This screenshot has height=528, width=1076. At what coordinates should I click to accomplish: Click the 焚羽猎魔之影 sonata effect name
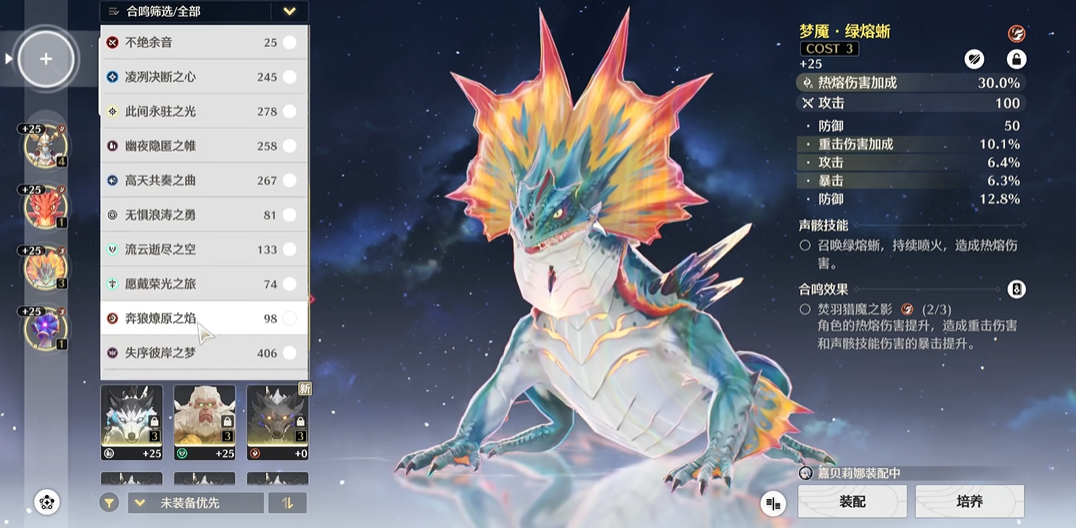(856, 310)
